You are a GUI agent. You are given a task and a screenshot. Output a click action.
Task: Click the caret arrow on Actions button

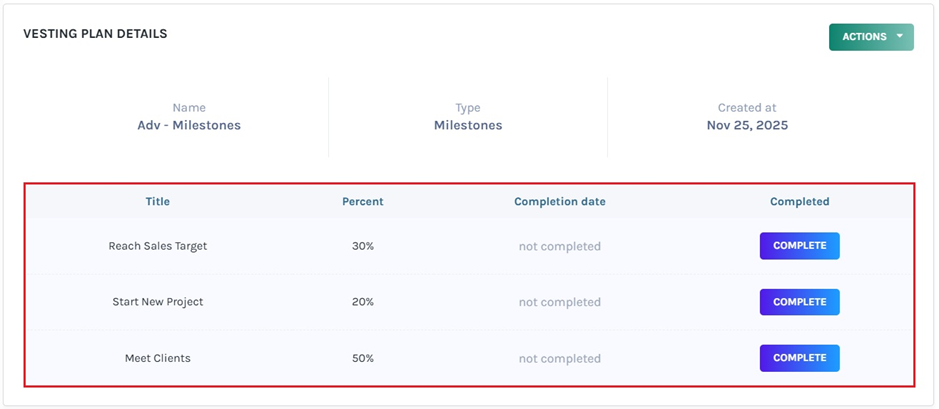tap(900, 37)
